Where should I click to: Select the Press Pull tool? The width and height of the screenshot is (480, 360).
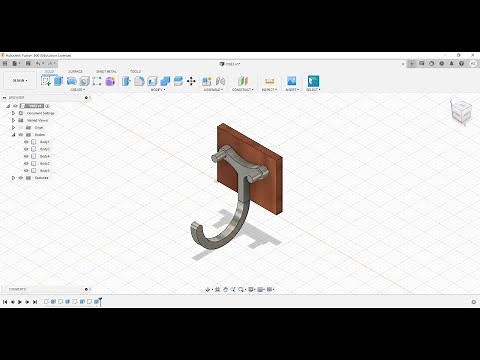126,81
